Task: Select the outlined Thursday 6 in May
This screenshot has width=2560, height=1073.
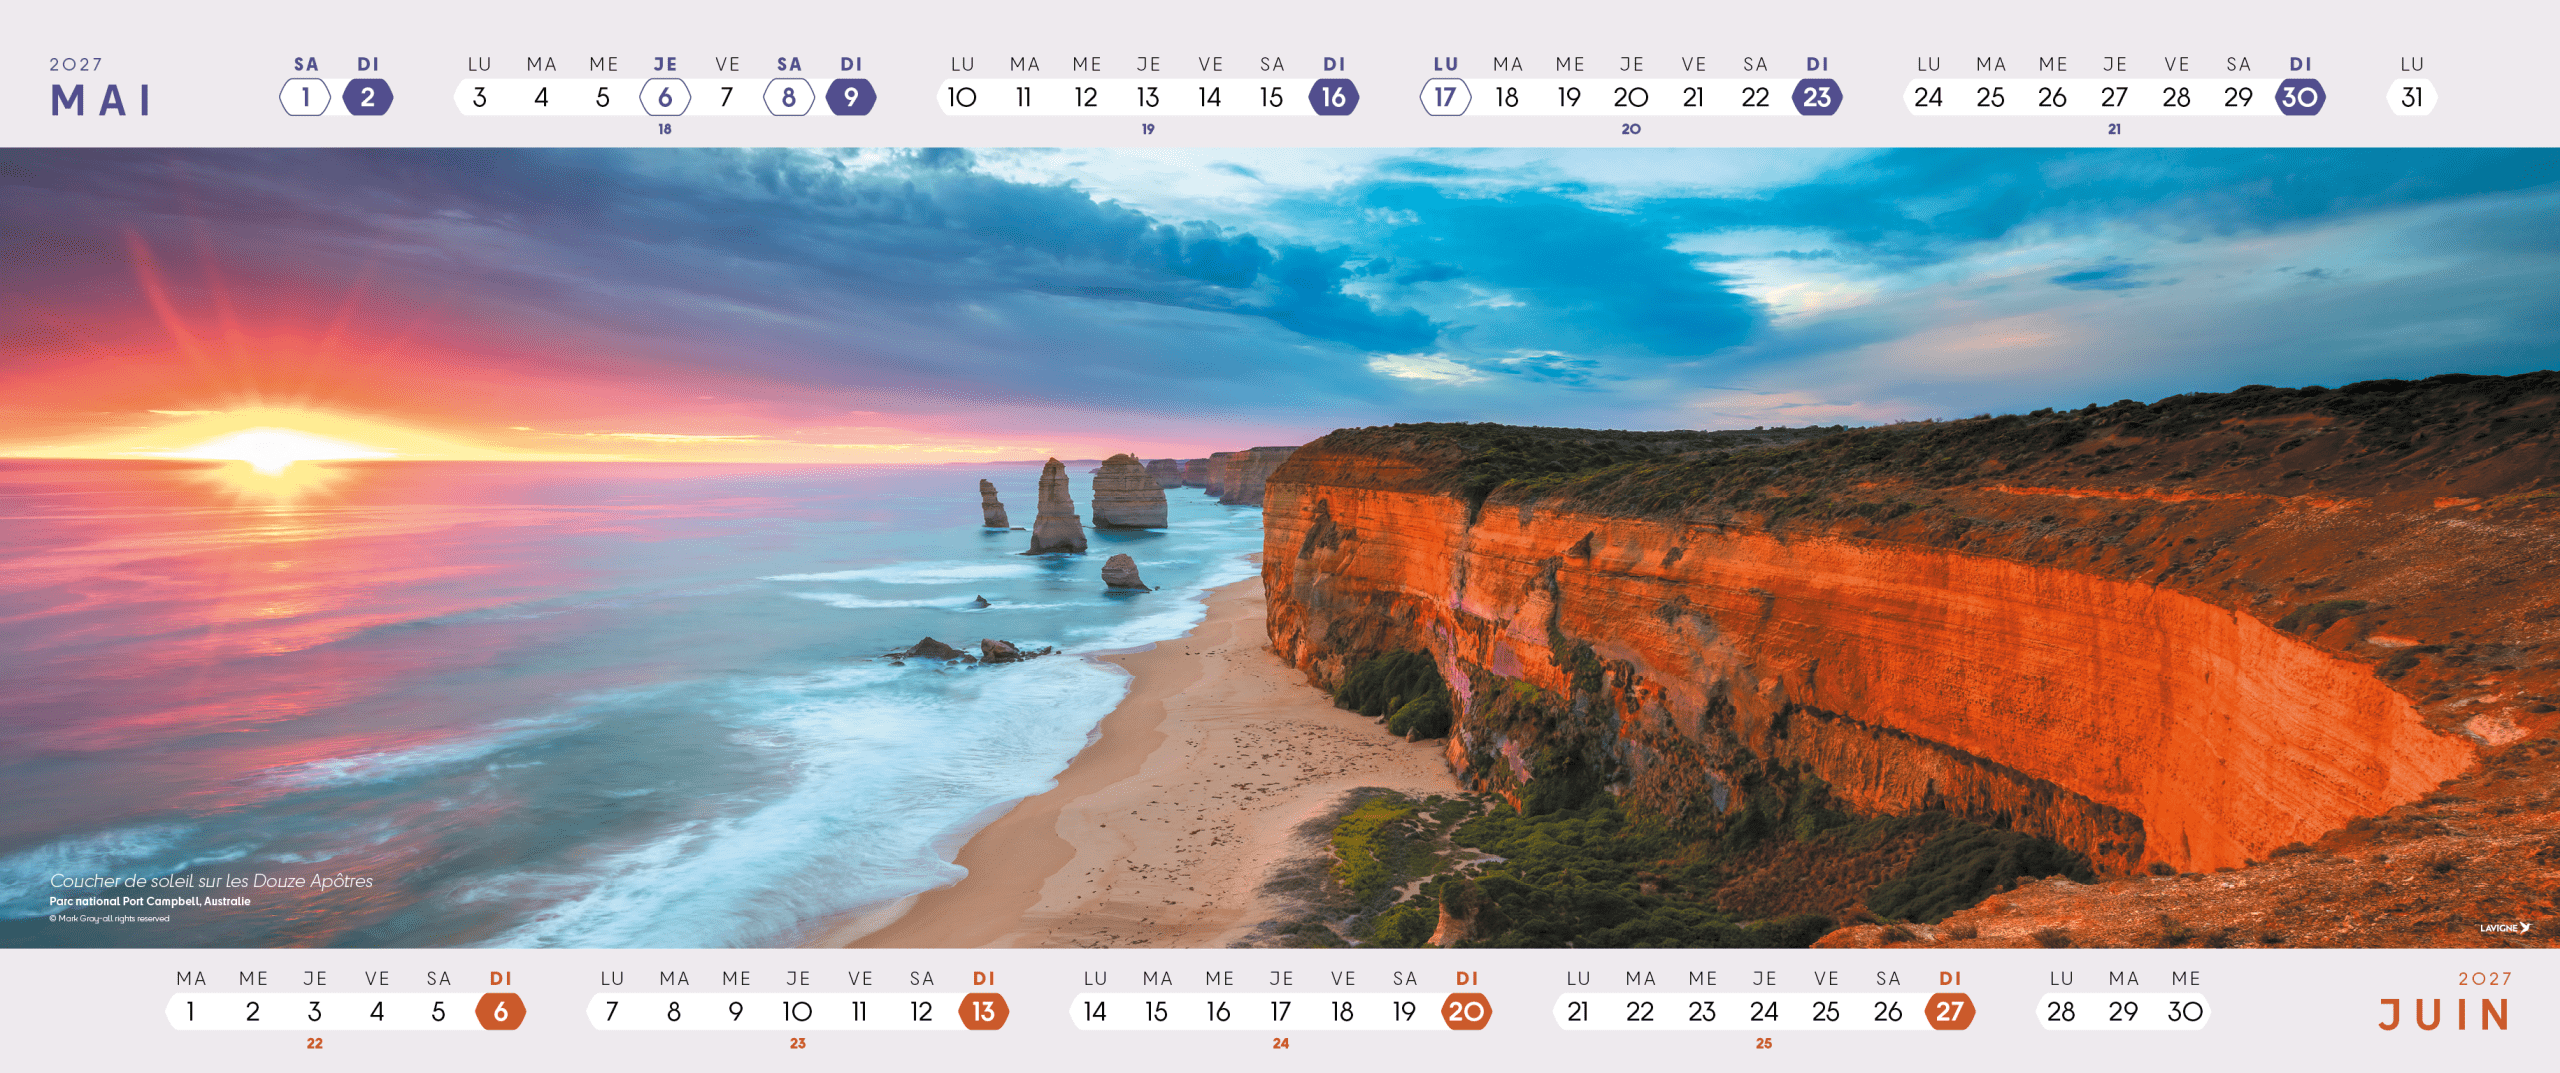Action: click(x=665, y=98)
